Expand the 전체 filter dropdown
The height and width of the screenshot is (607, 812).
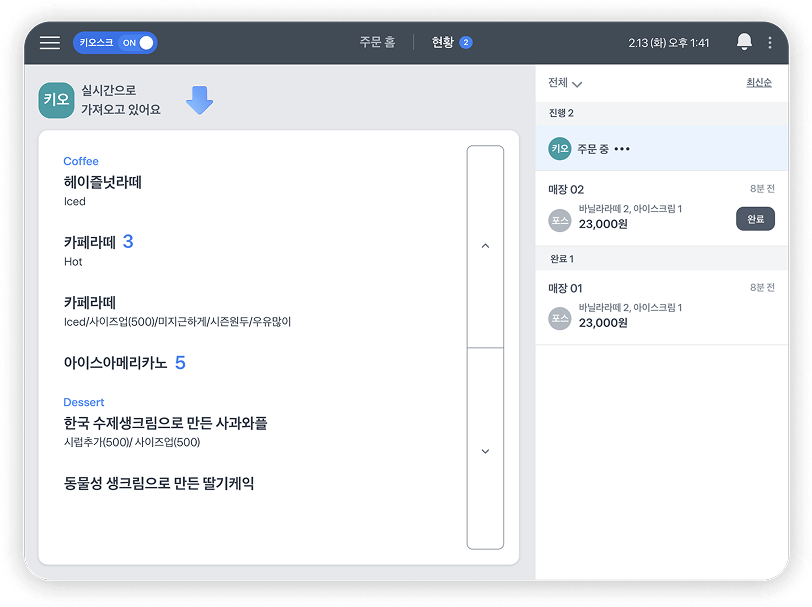click(x=565, y=83)
